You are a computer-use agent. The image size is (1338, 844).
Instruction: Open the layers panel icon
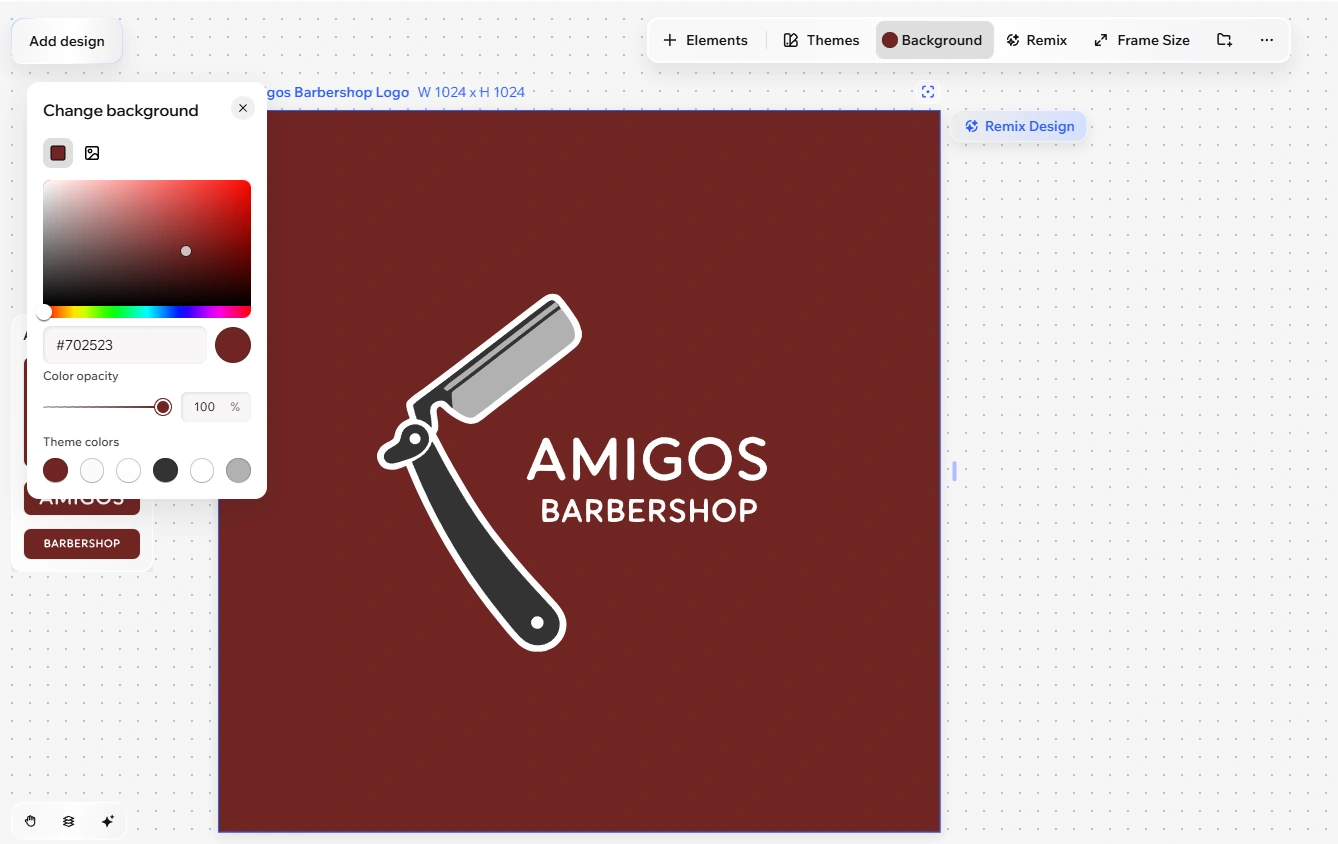(68, 821)
